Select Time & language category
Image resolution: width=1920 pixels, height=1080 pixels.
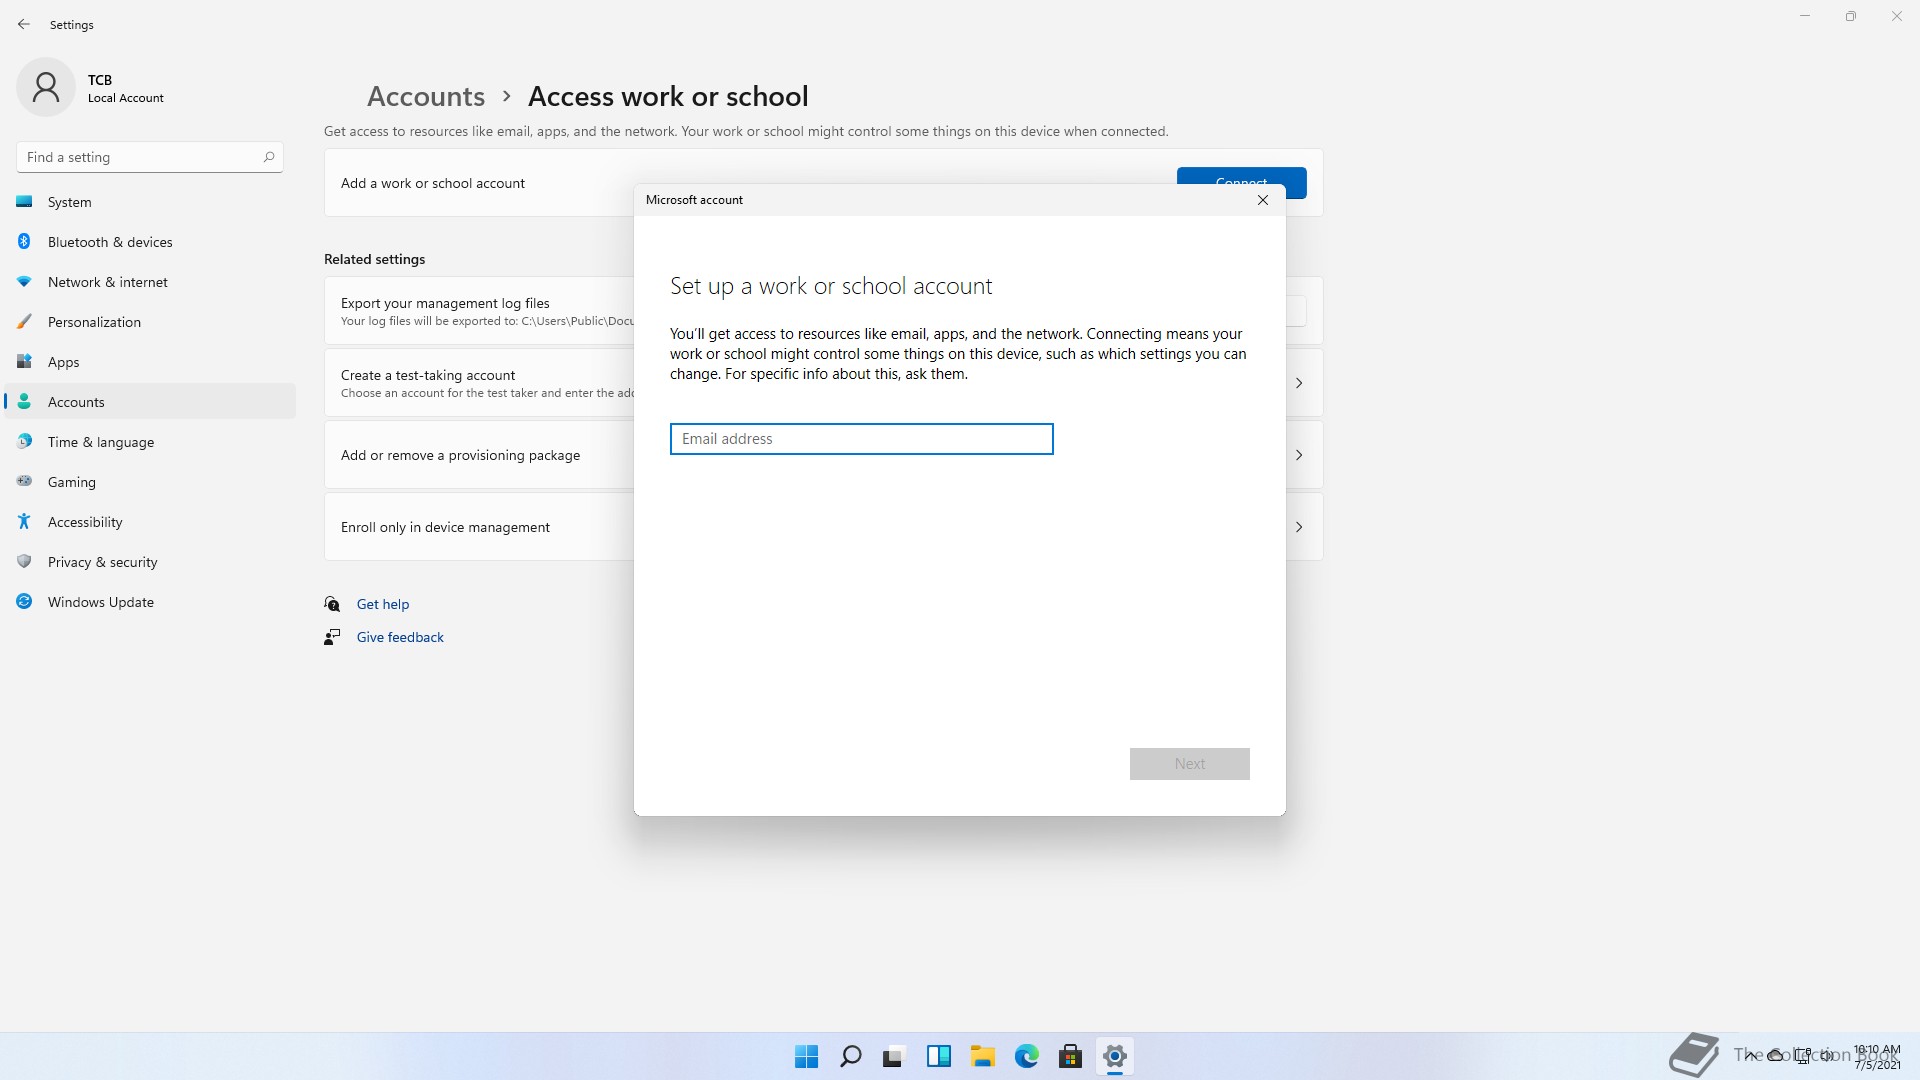150,442
